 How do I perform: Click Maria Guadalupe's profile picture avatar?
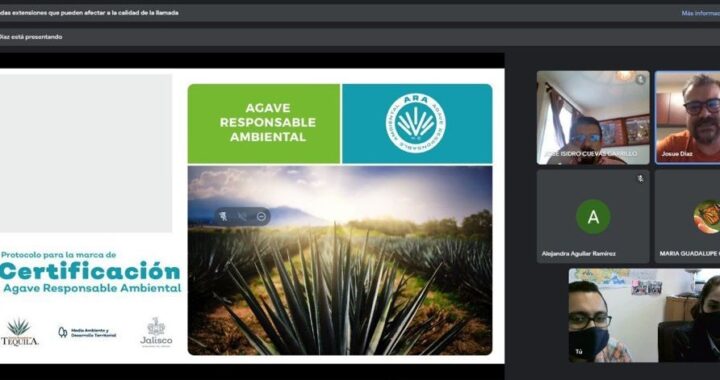(x=708, y=216)
